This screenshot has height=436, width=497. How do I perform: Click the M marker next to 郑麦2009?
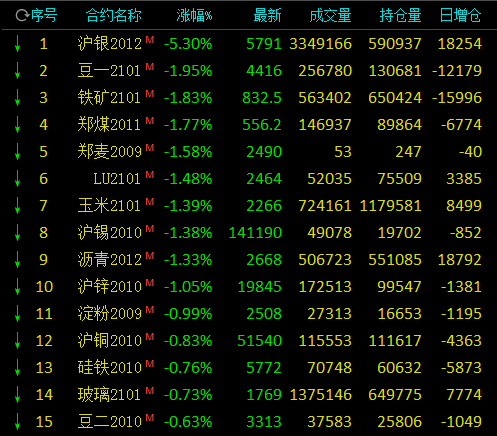coord(150,148)
